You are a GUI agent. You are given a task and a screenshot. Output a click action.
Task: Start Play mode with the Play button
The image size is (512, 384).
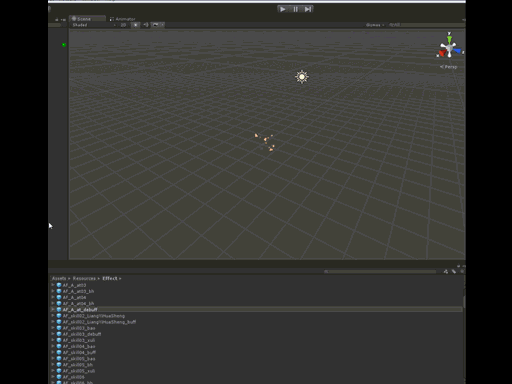[282, 9]
